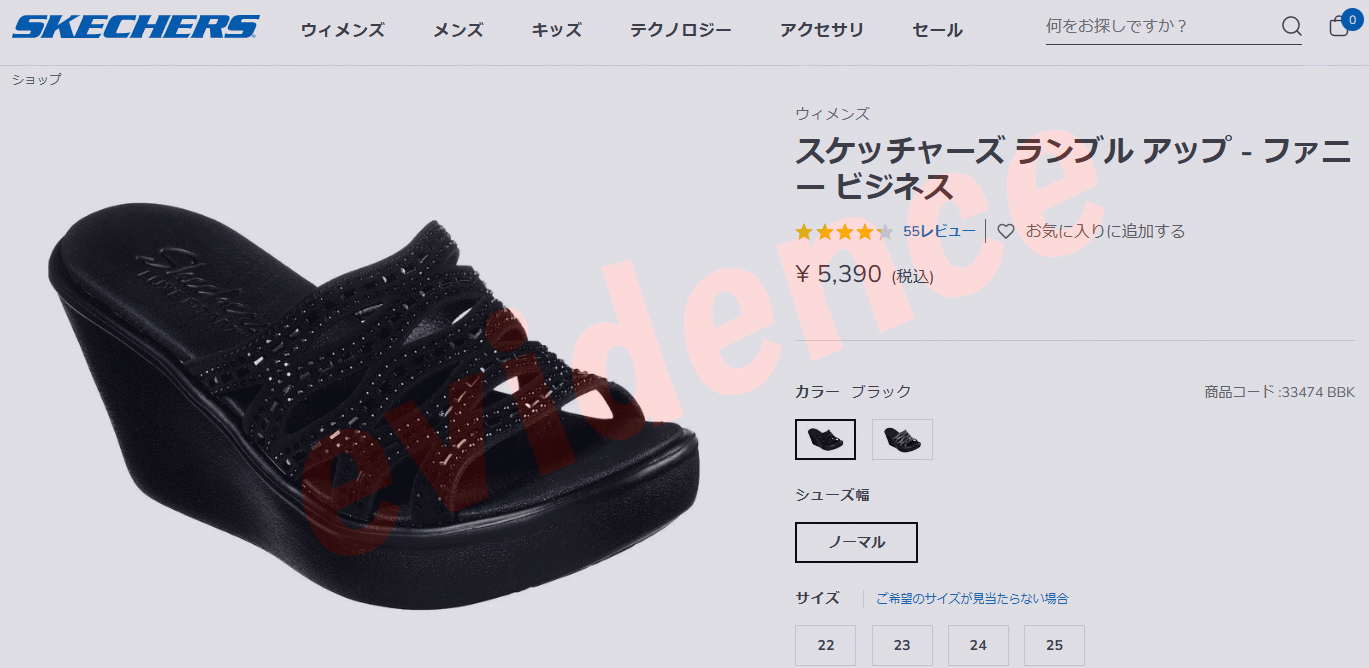Select the black color swatch thumbnail
Screen dimensions: 1369x668
[x=825, y=439]
